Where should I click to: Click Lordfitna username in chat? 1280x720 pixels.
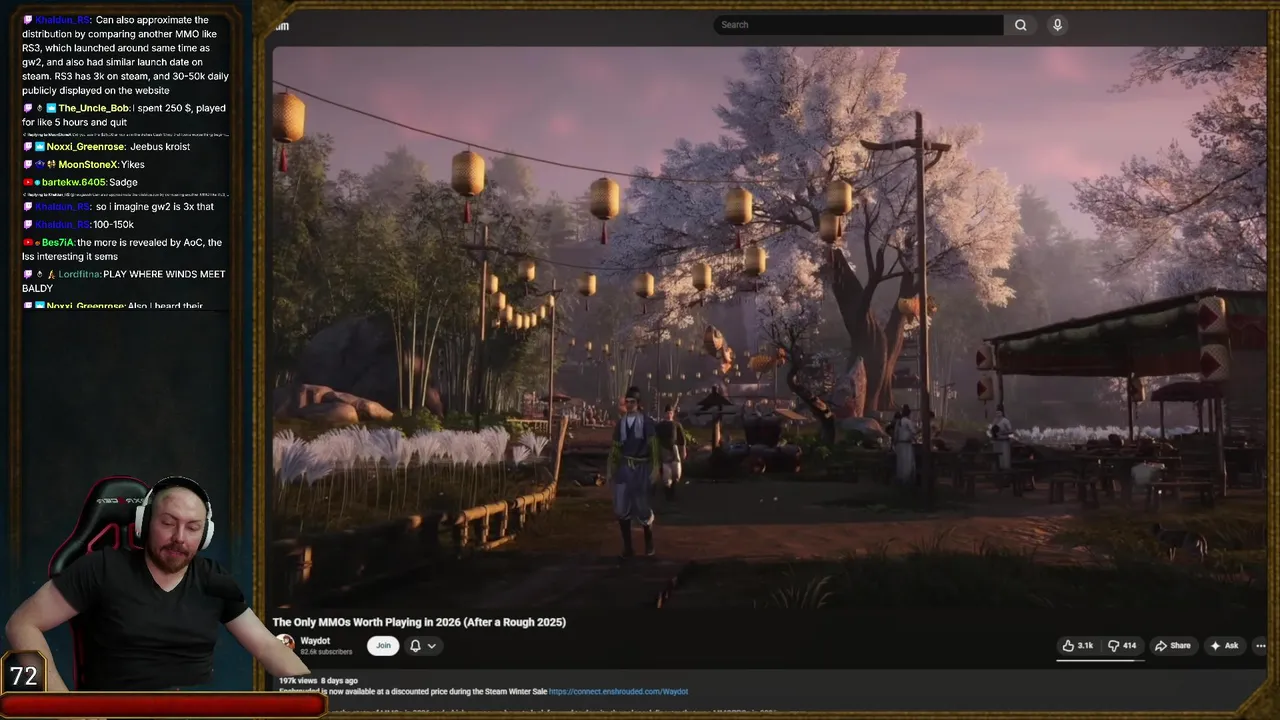(x=79, y=274)
